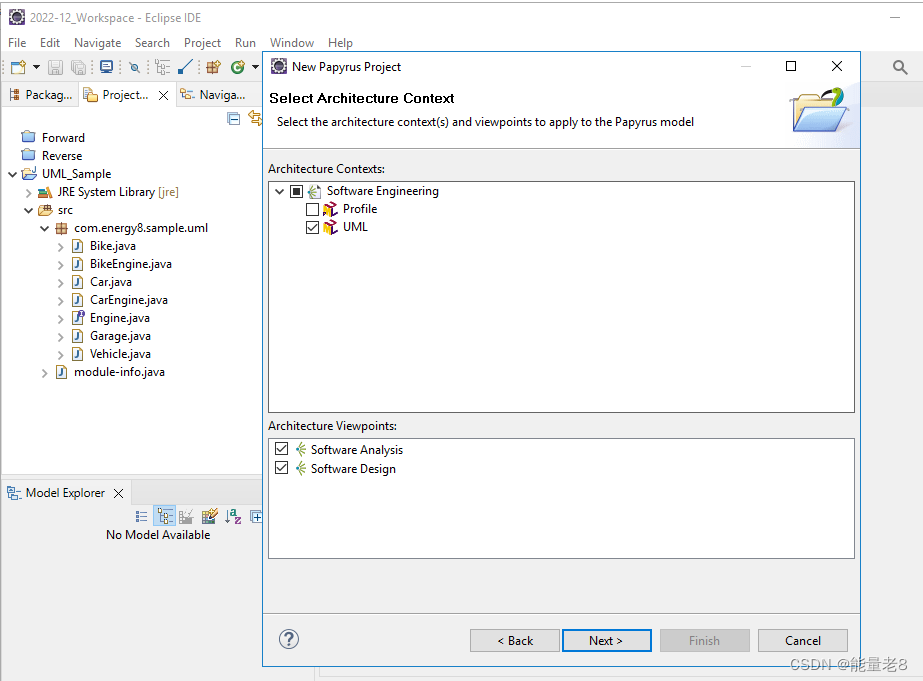The image size is (923, 681).
Task: Expand the Car.java node
Action: click(x=60, y=283)
